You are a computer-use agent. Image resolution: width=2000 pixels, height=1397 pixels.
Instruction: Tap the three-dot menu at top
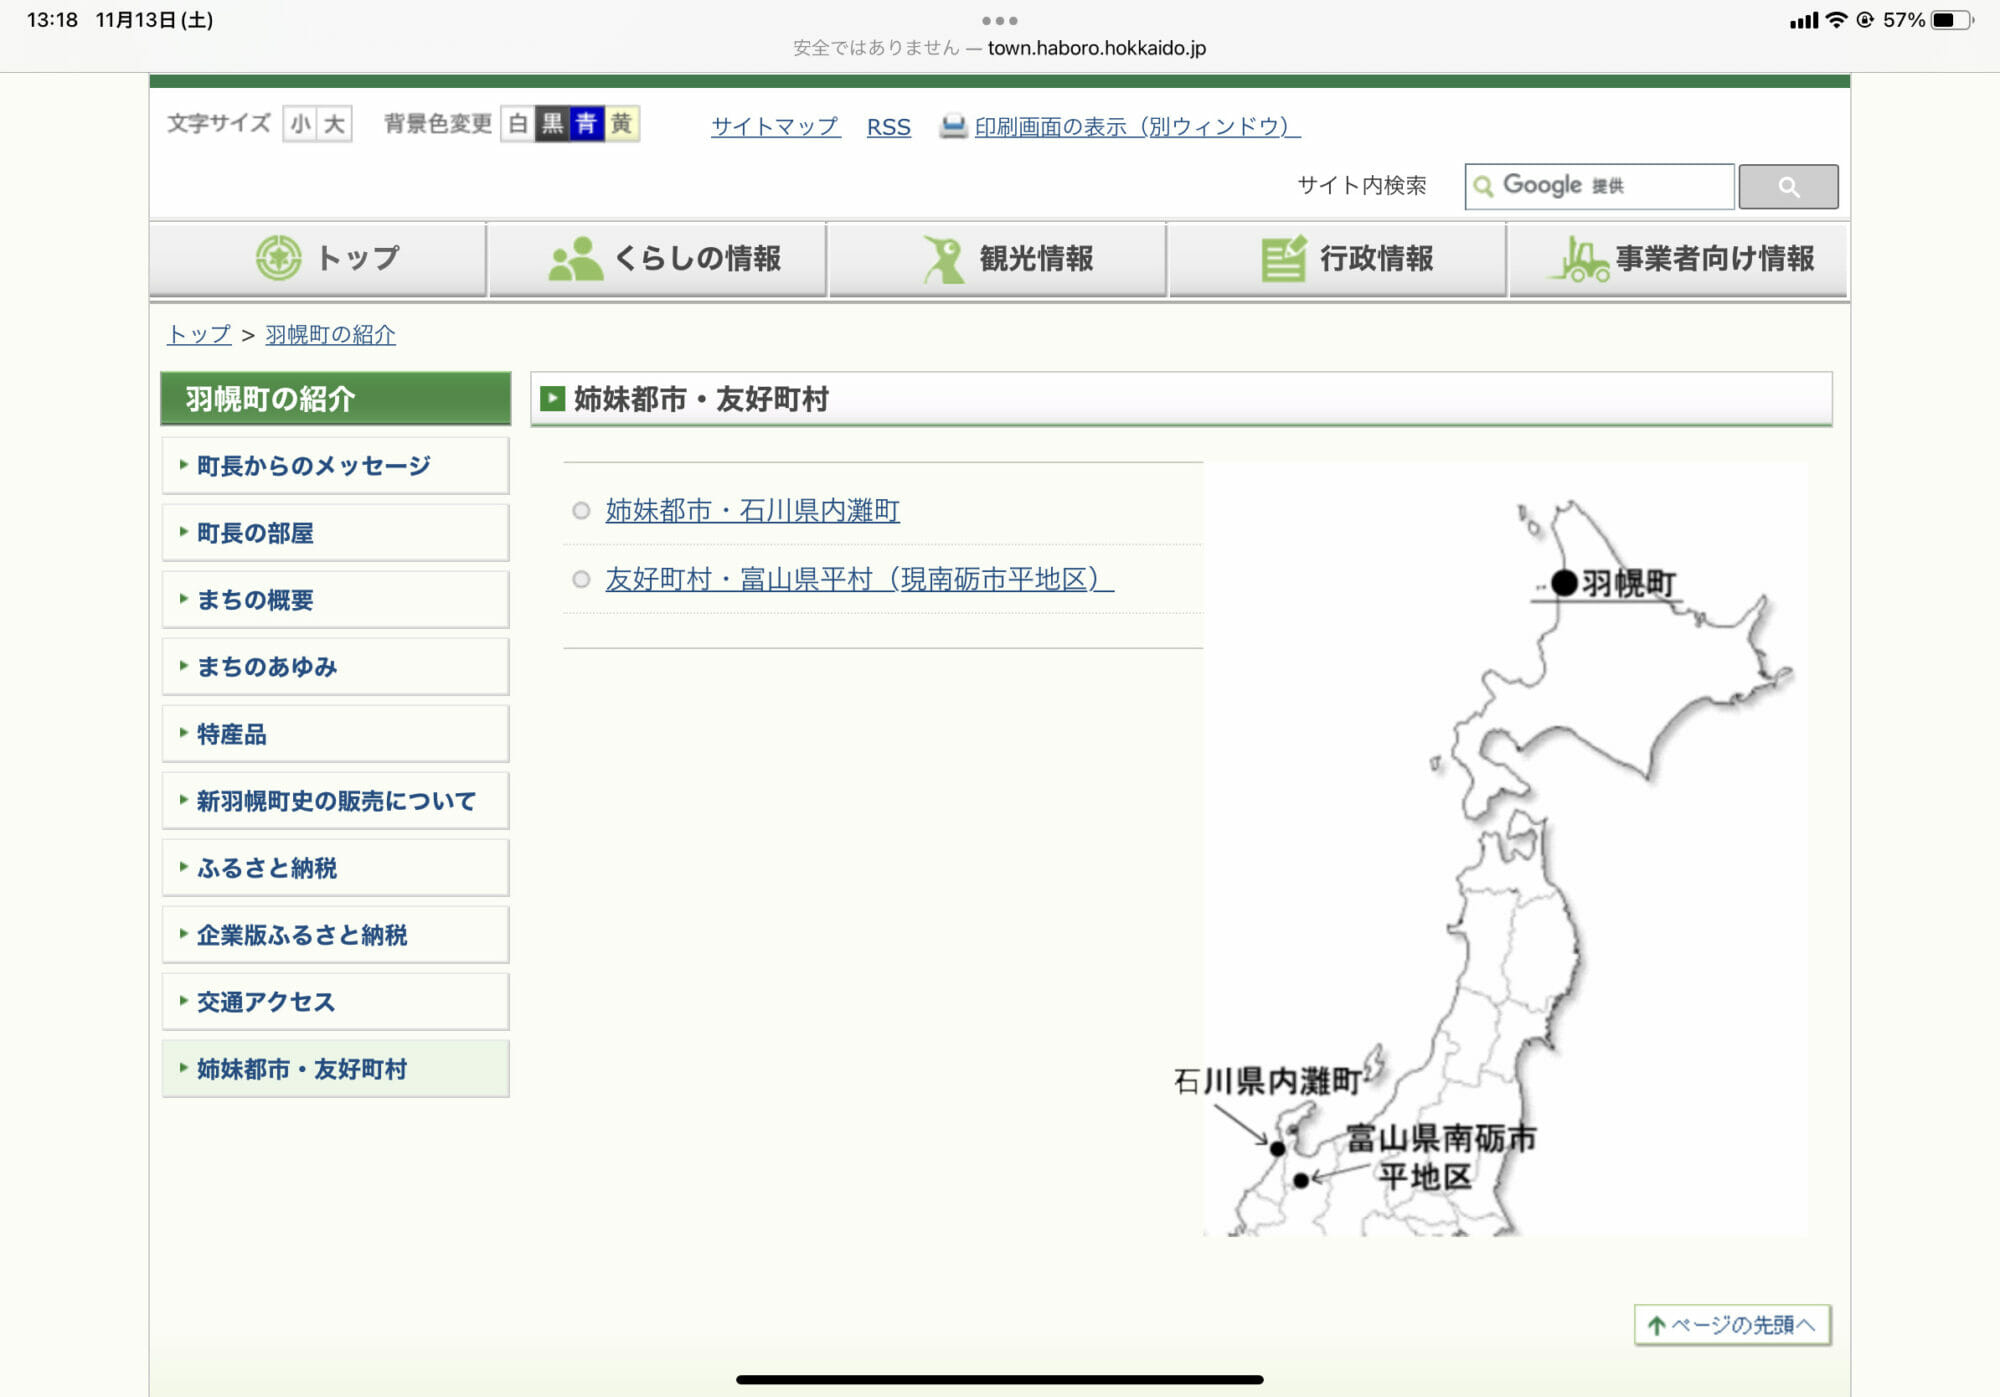[999, 20]
